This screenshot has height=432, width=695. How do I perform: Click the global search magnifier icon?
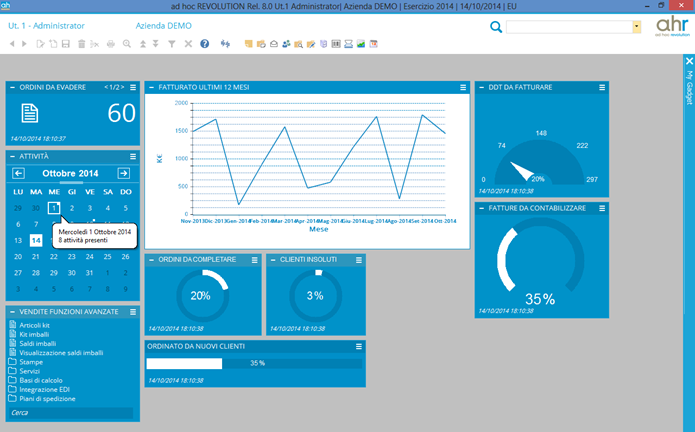click(496, 27)
